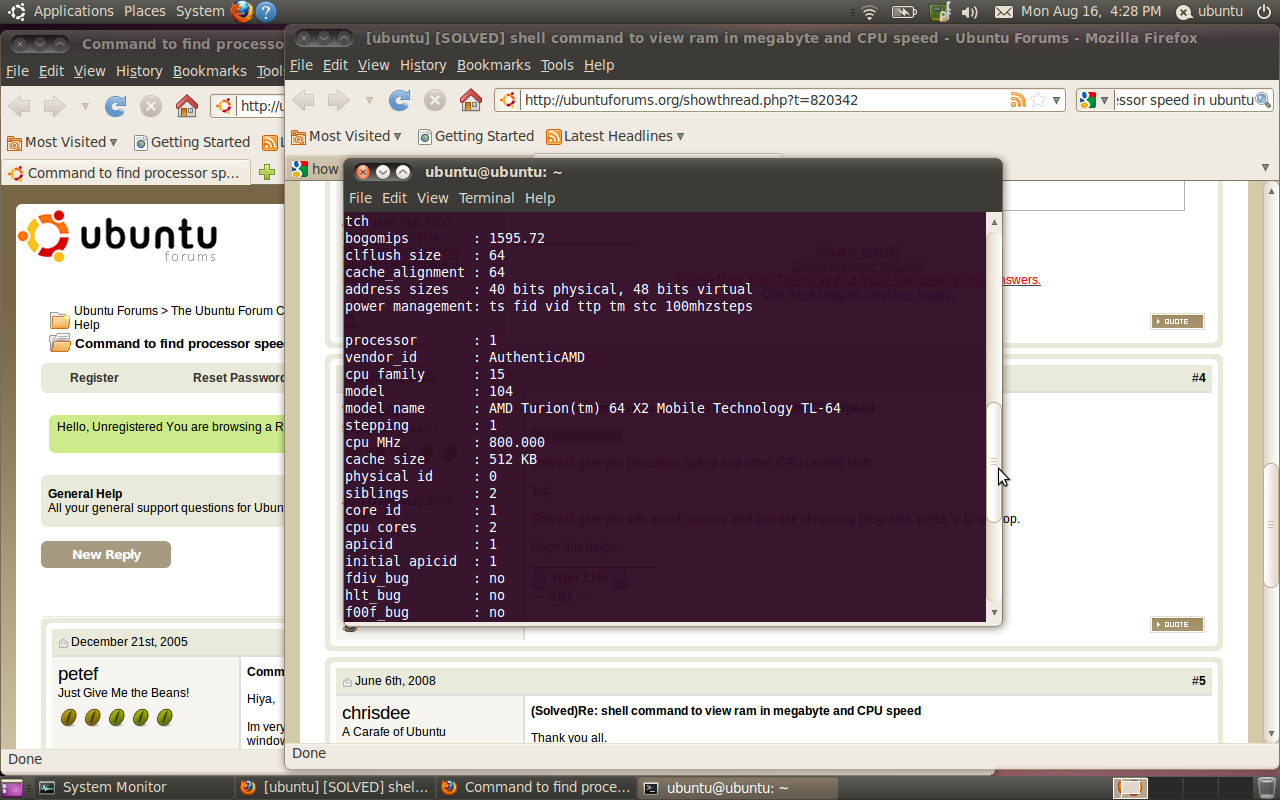Click the terminal vertical scrollbar handle

coord(994,461)
